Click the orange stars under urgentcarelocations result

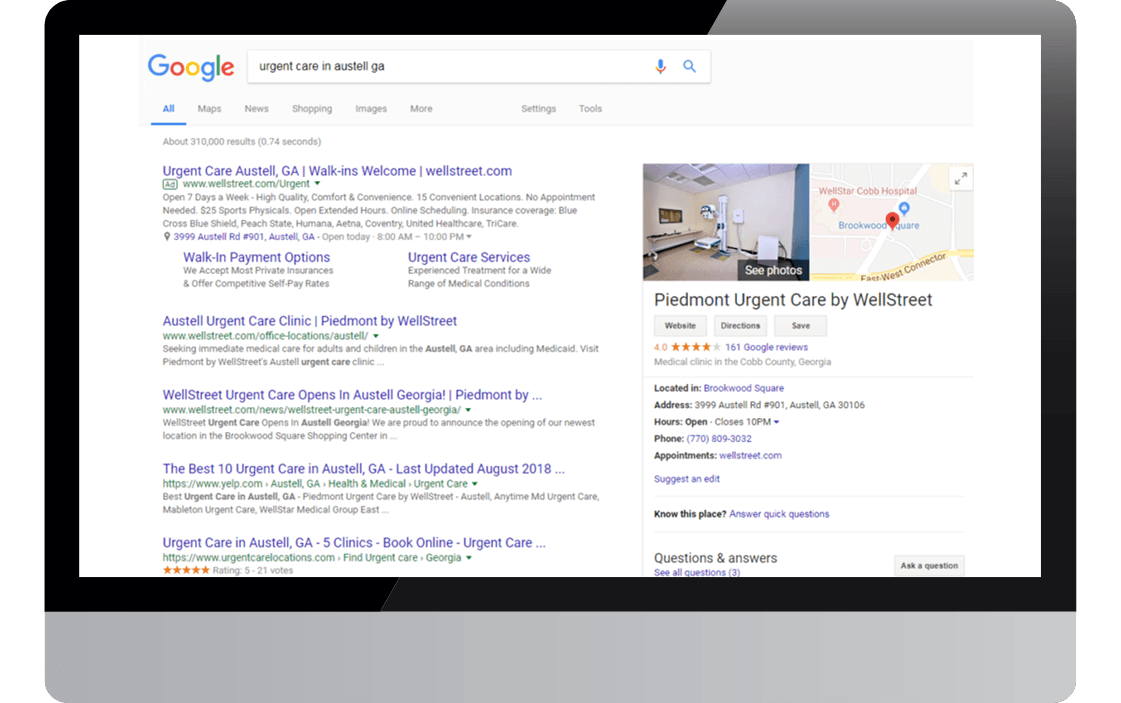186,570
